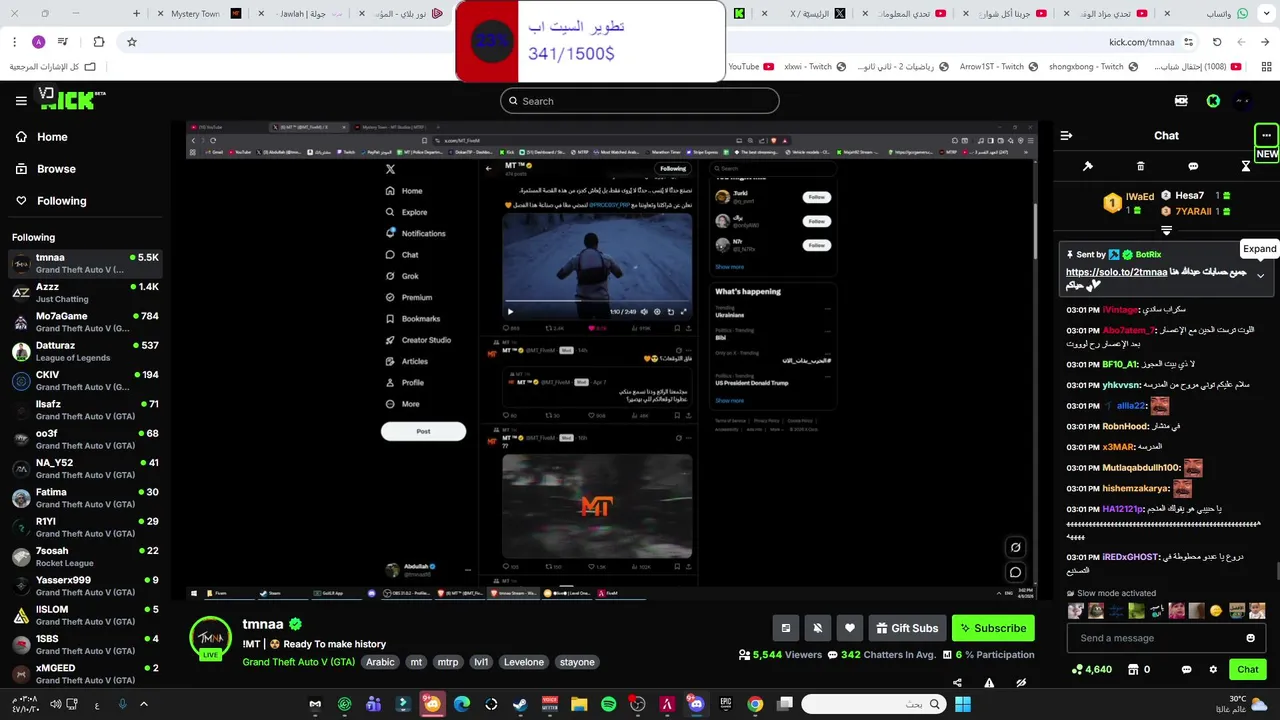
Task: Switch to the واتساب browser tab
Action: pyautogui.click(x=1225, y=14)
